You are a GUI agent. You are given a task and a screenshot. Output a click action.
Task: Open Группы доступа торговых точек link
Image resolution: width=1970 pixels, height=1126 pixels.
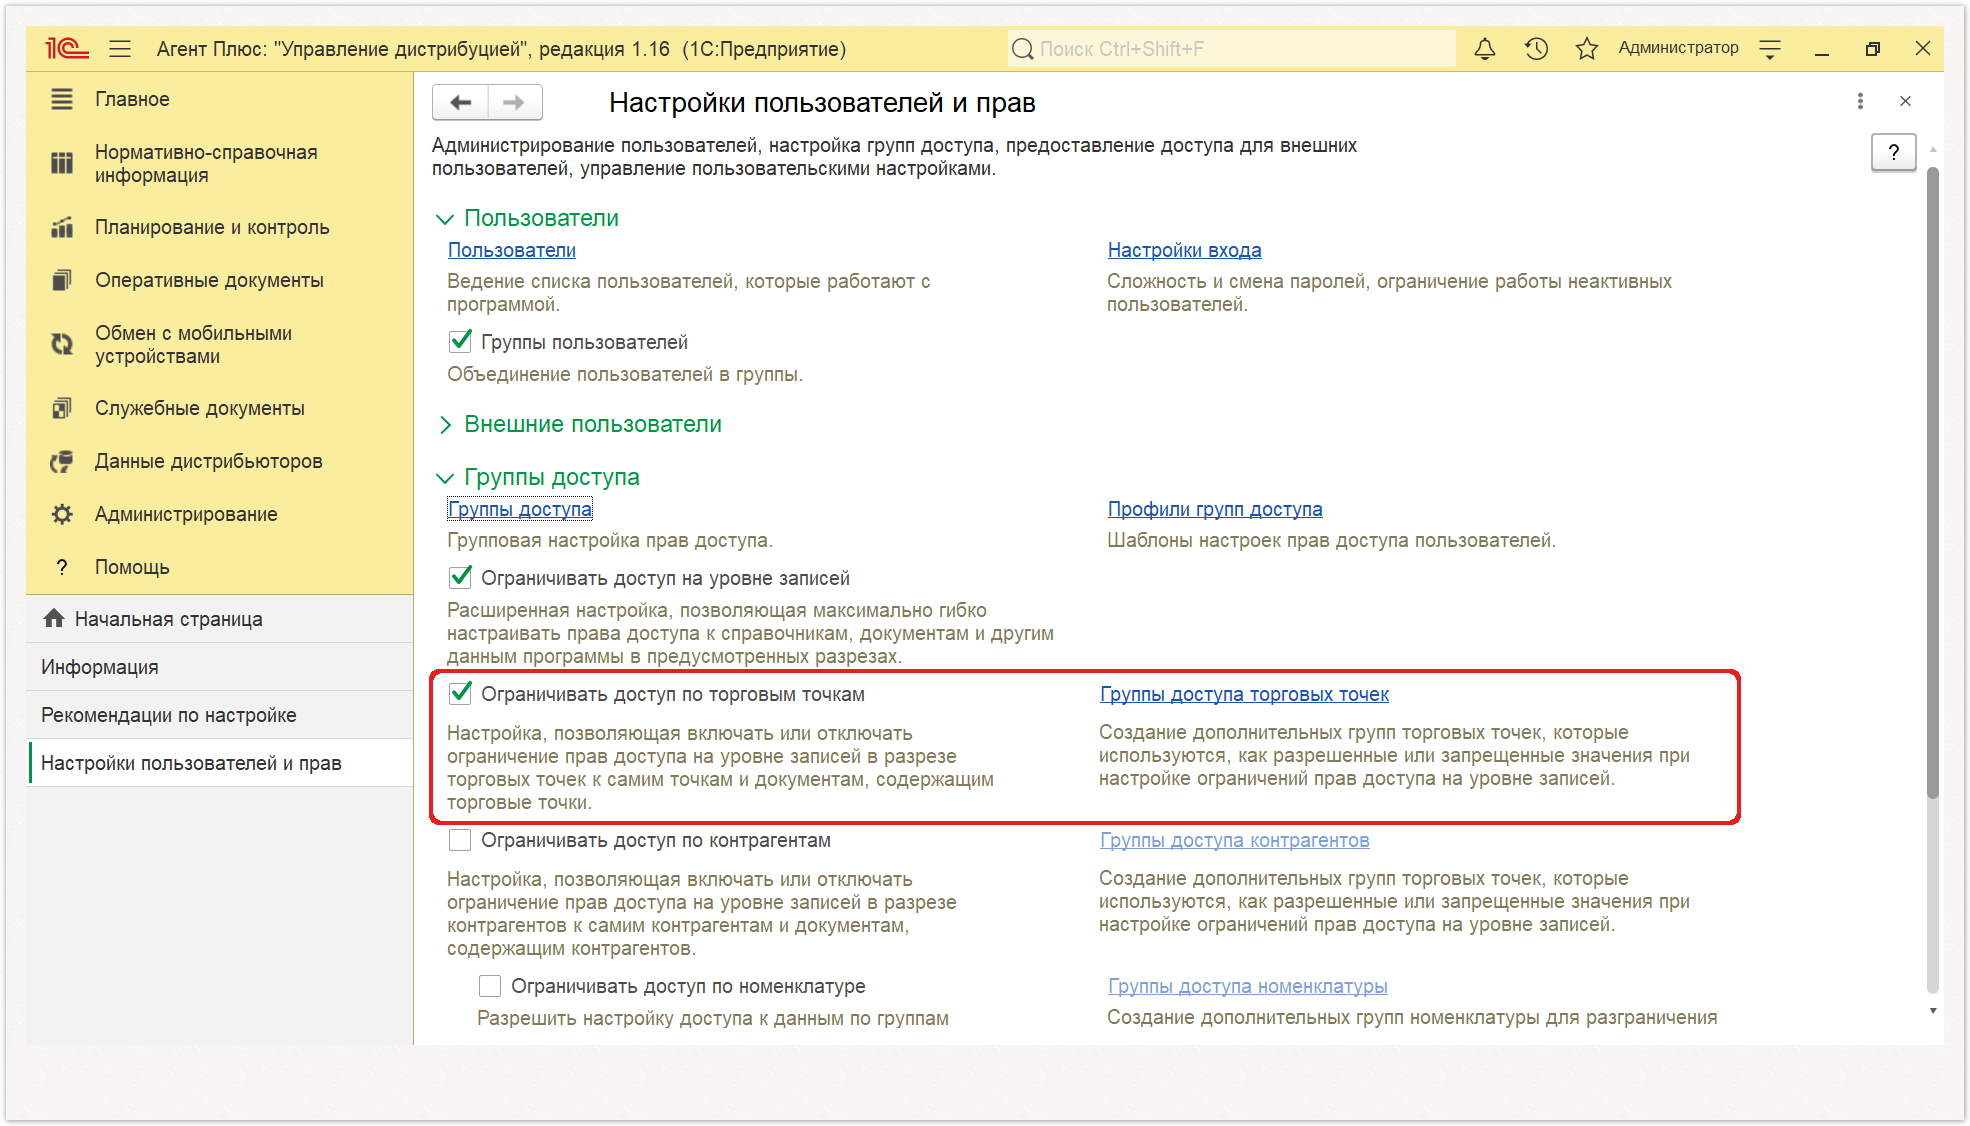click(x=1244, y=694)
